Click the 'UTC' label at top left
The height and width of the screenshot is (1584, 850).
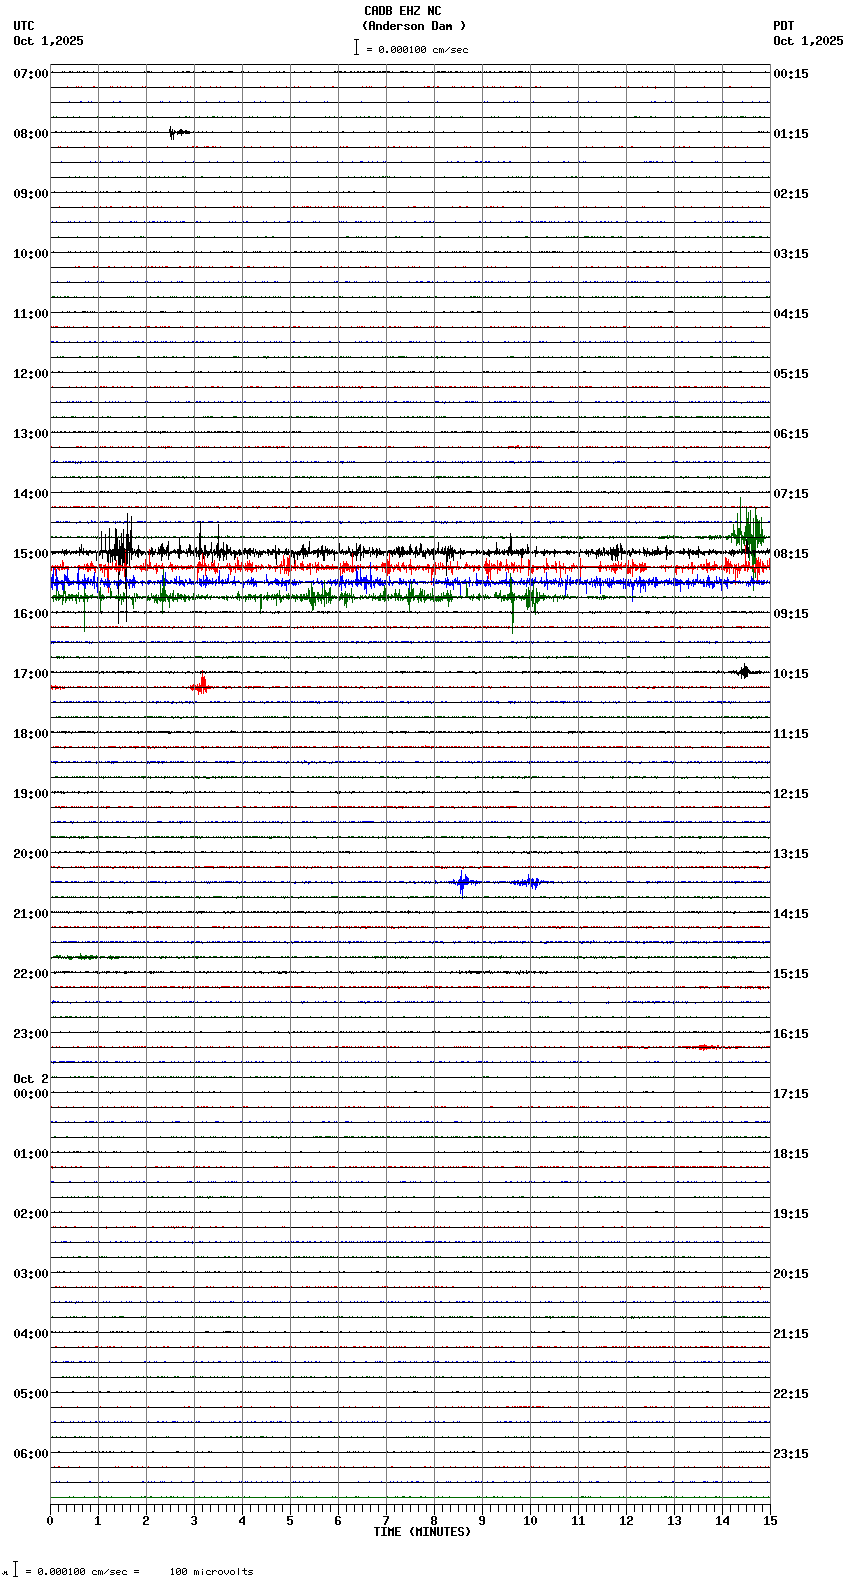(24, 26)
